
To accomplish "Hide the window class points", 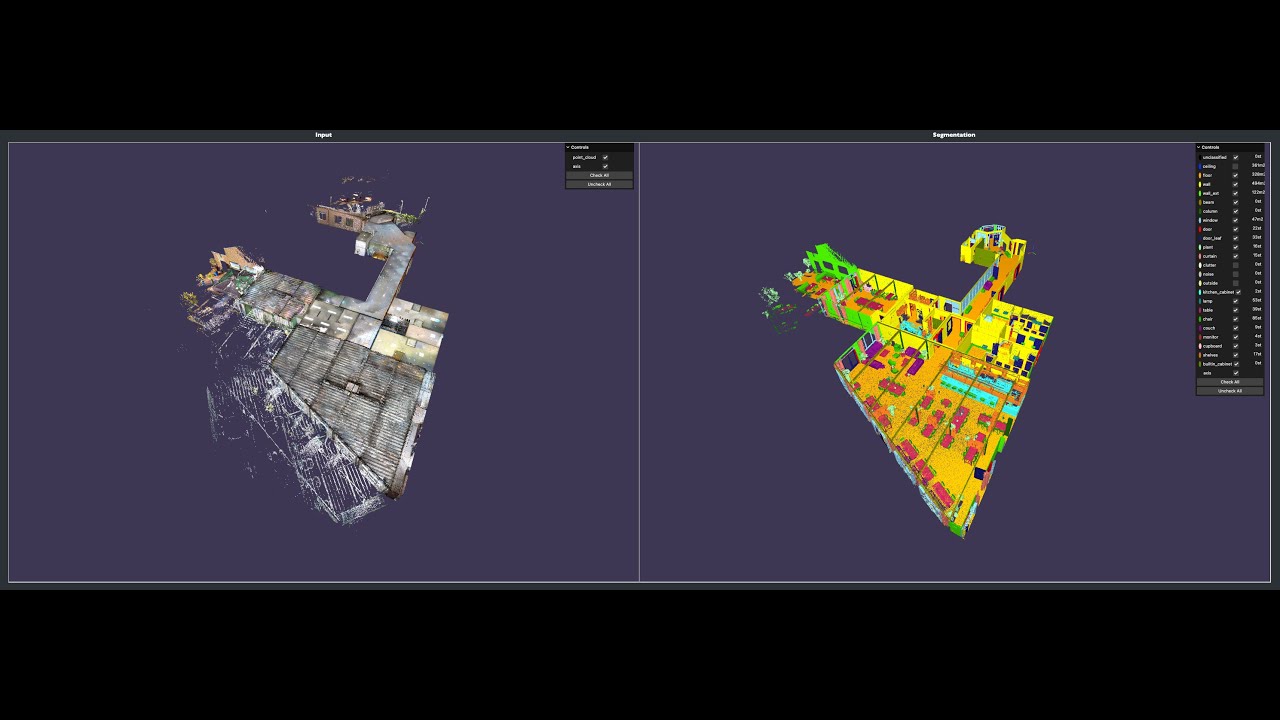I will [1235, 220].
